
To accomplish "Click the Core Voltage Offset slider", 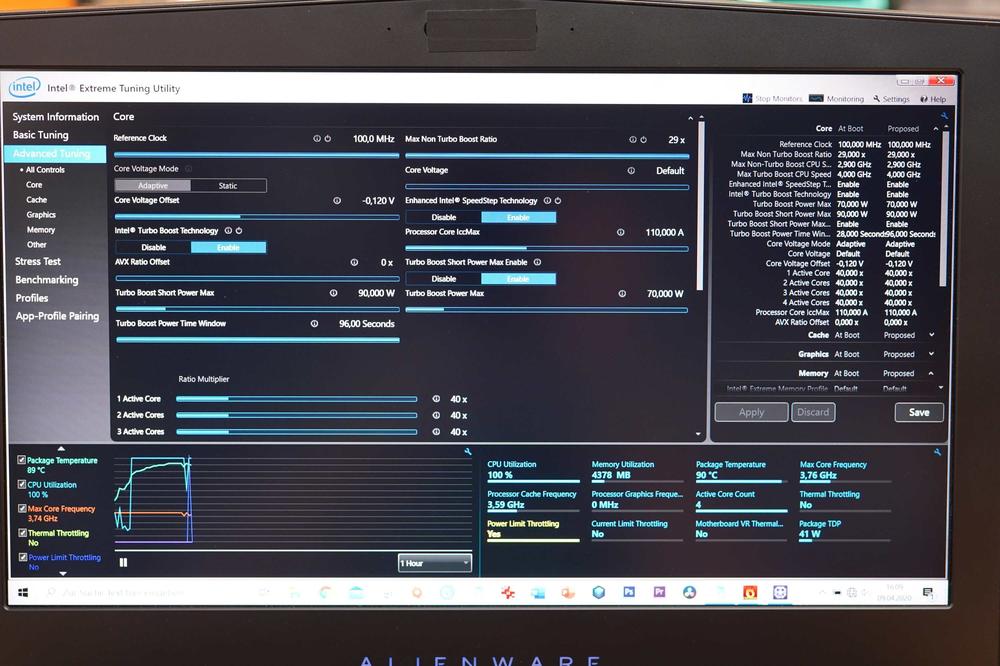I will [257, 216].
